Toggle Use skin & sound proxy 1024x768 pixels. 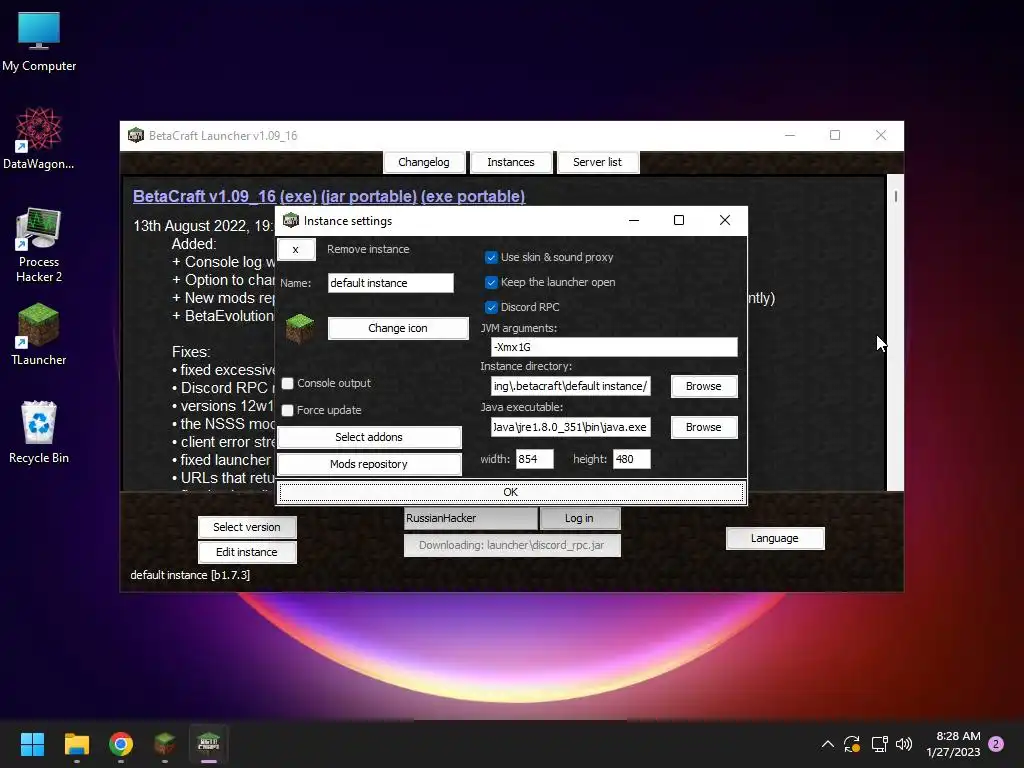tap(491, 257)
